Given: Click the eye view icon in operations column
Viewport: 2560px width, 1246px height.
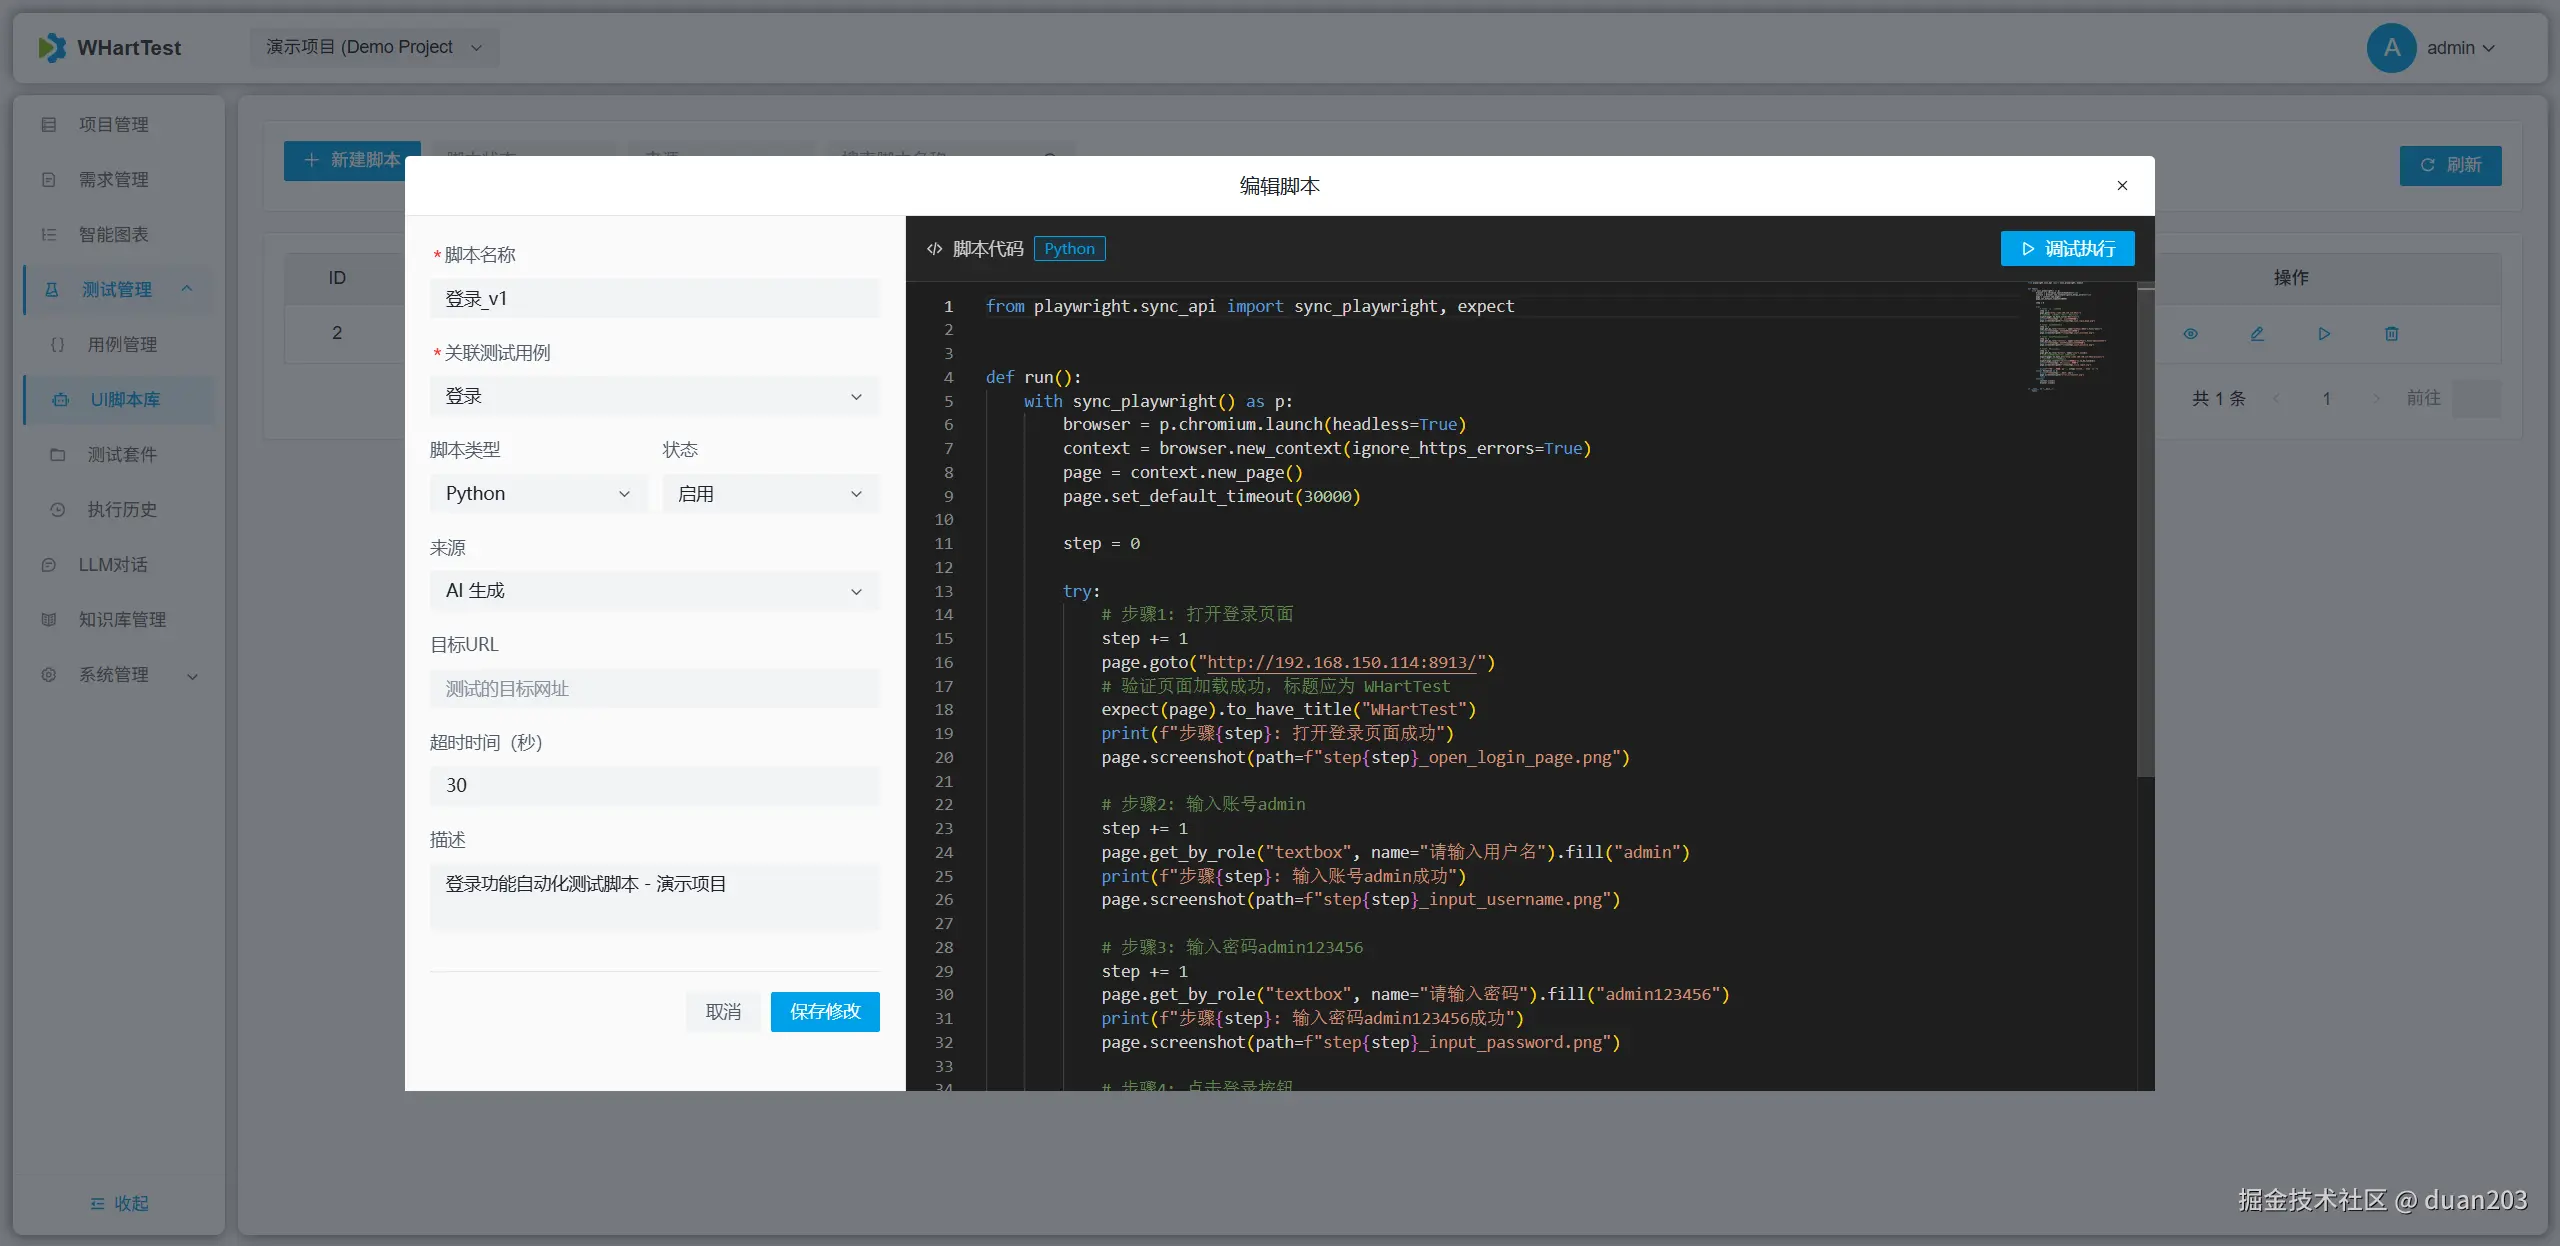Looking at the screenshot, I should tap(2190, 334).
